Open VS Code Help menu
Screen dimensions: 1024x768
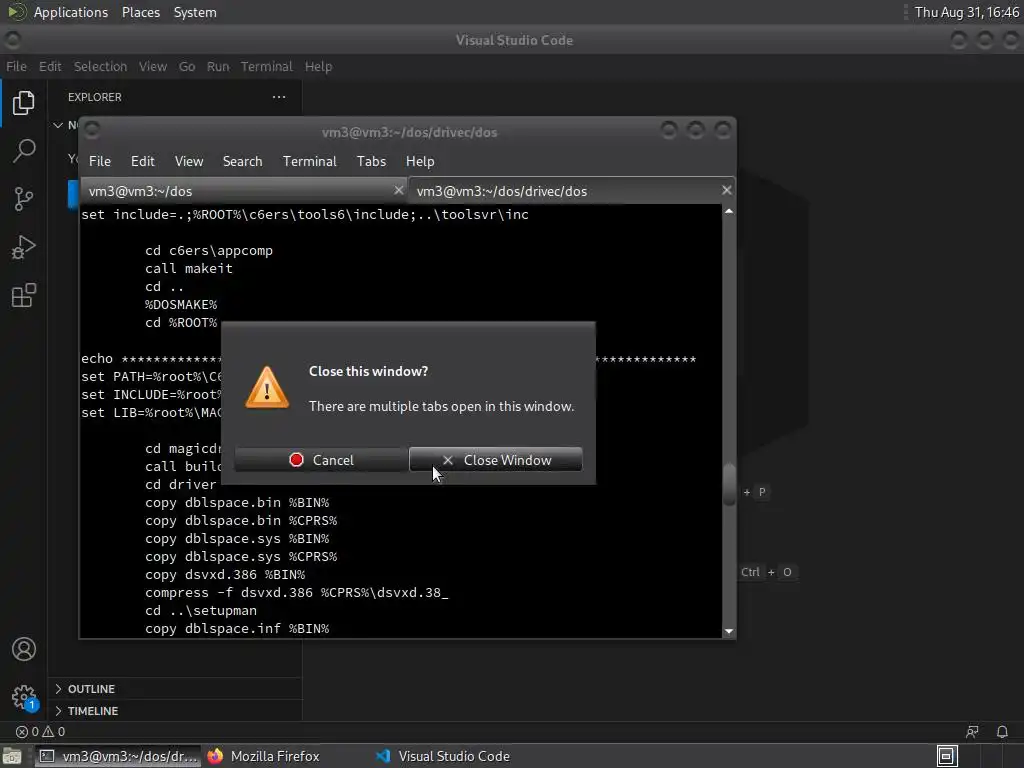[x=318, y=67]
